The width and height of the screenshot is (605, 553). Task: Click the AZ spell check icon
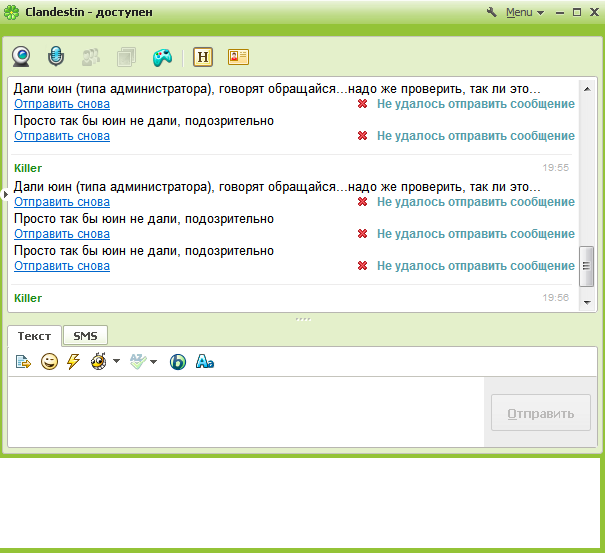[x=138, y=362]
